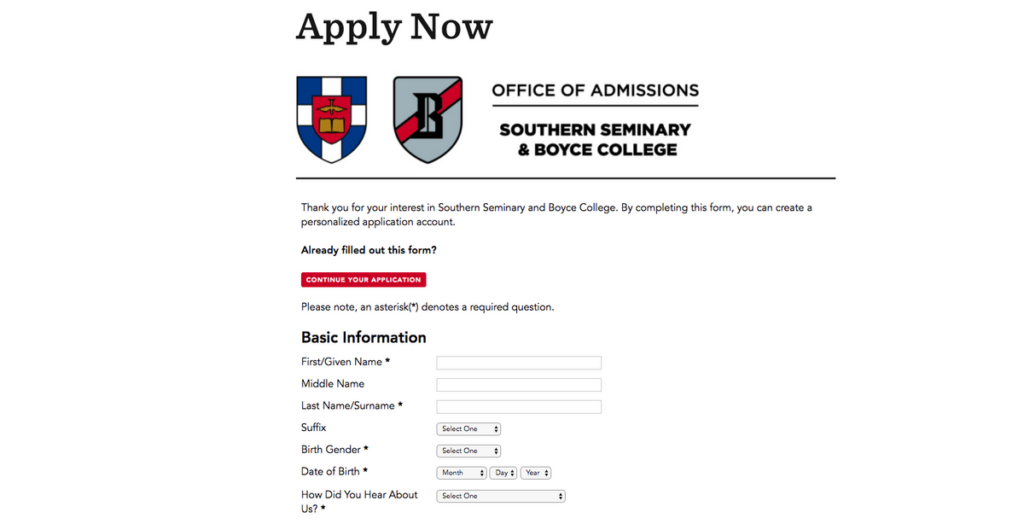
Task: Click the Already filled out this form text
Action: 369,250
